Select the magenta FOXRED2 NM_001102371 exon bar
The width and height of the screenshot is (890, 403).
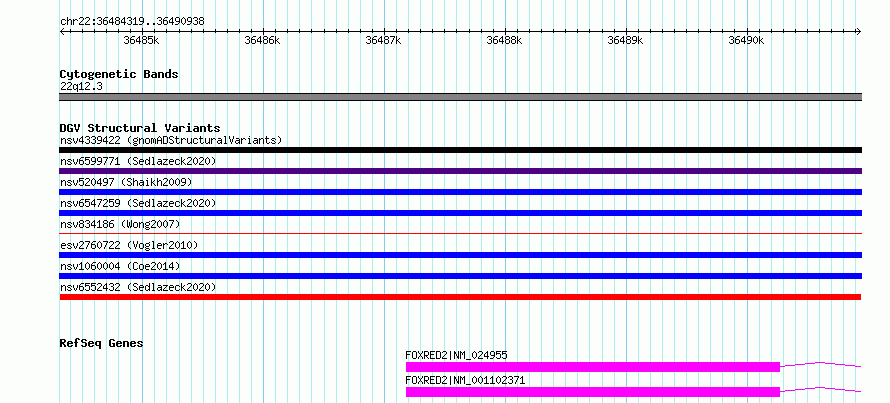[593, 392]
